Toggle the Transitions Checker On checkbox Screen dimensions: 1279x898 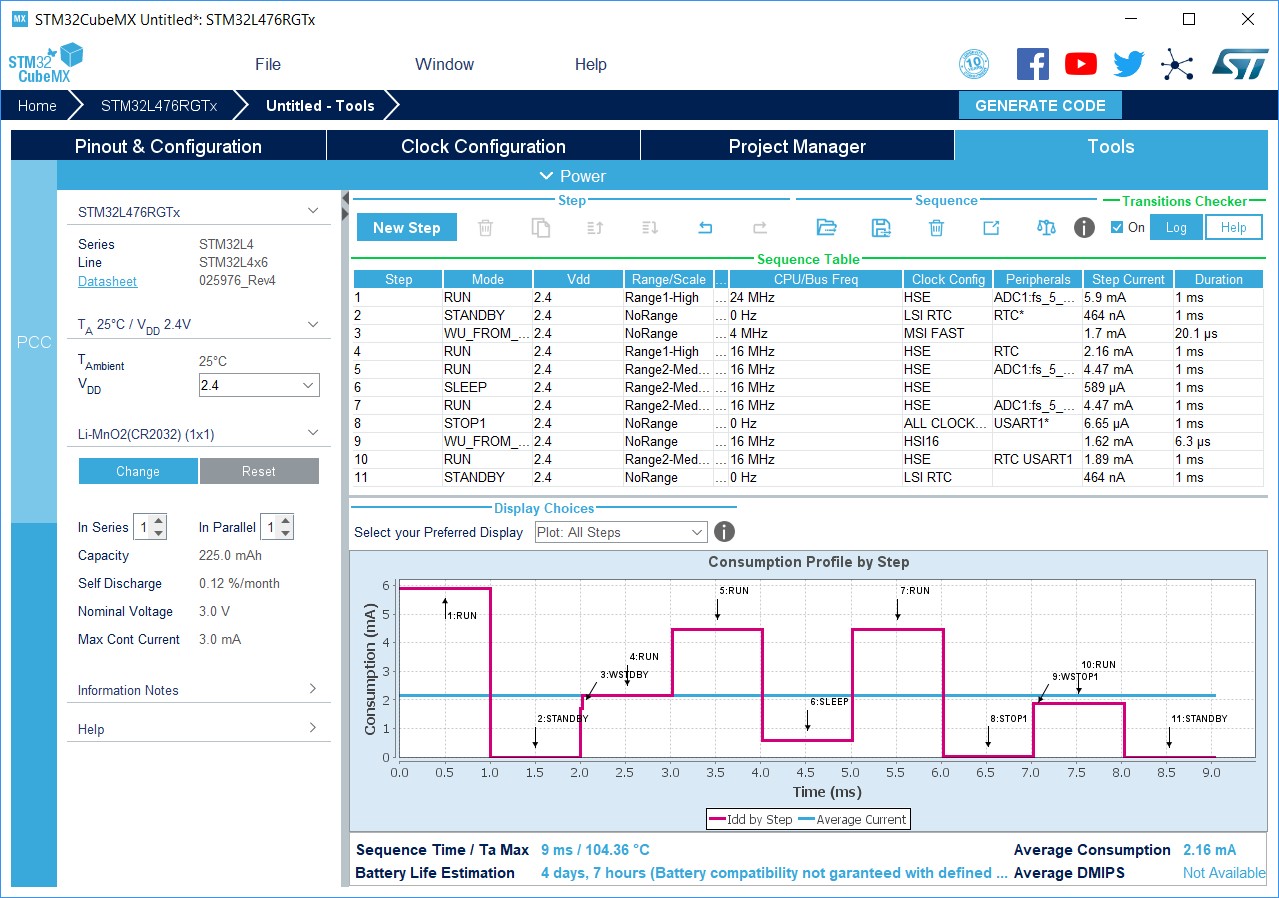click(1117, 228)
